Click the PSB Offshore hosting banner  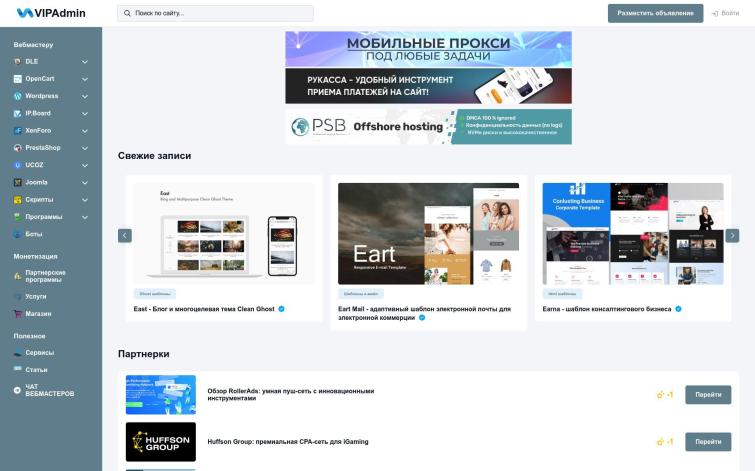pos(429,127)
